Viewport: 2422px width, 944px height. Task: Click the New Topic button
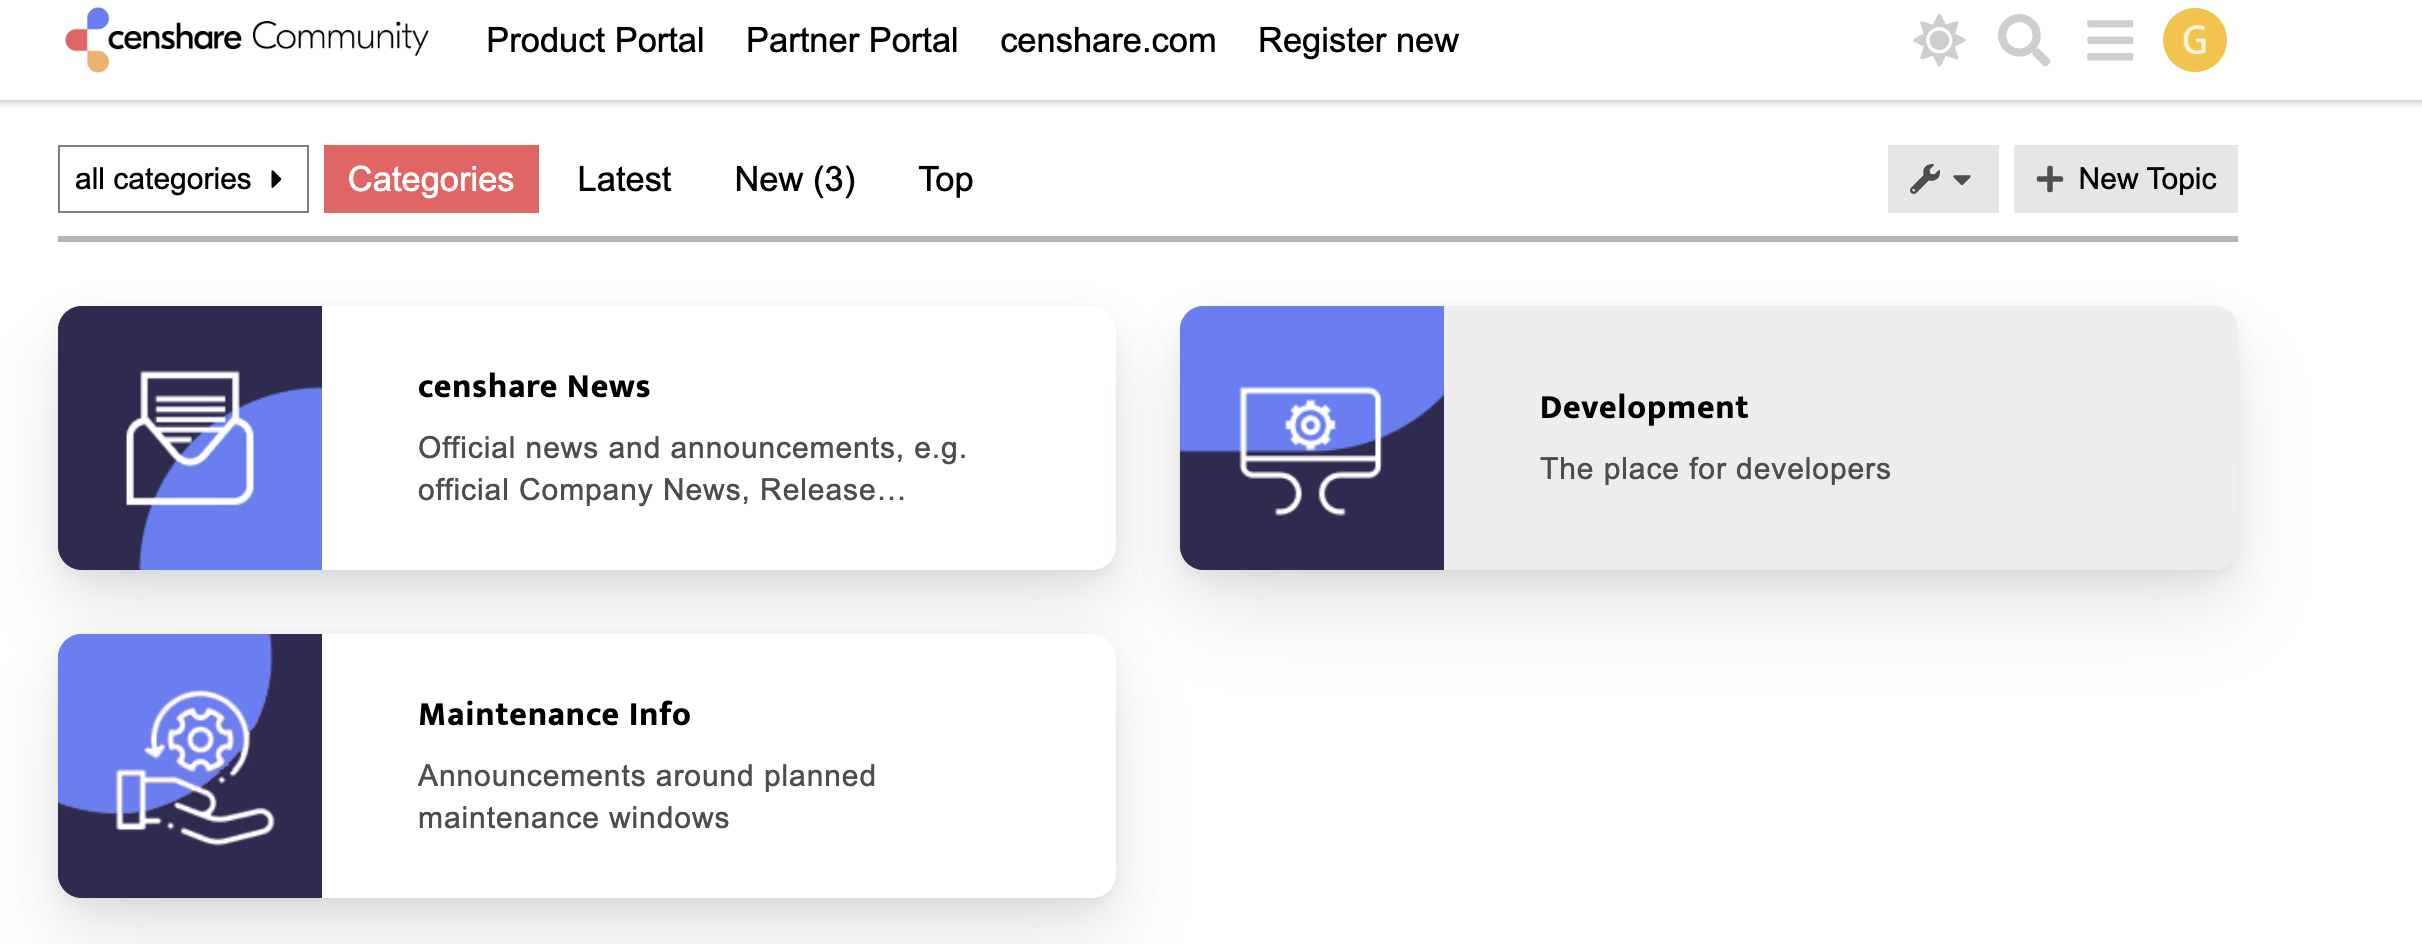click(2125, 179)
